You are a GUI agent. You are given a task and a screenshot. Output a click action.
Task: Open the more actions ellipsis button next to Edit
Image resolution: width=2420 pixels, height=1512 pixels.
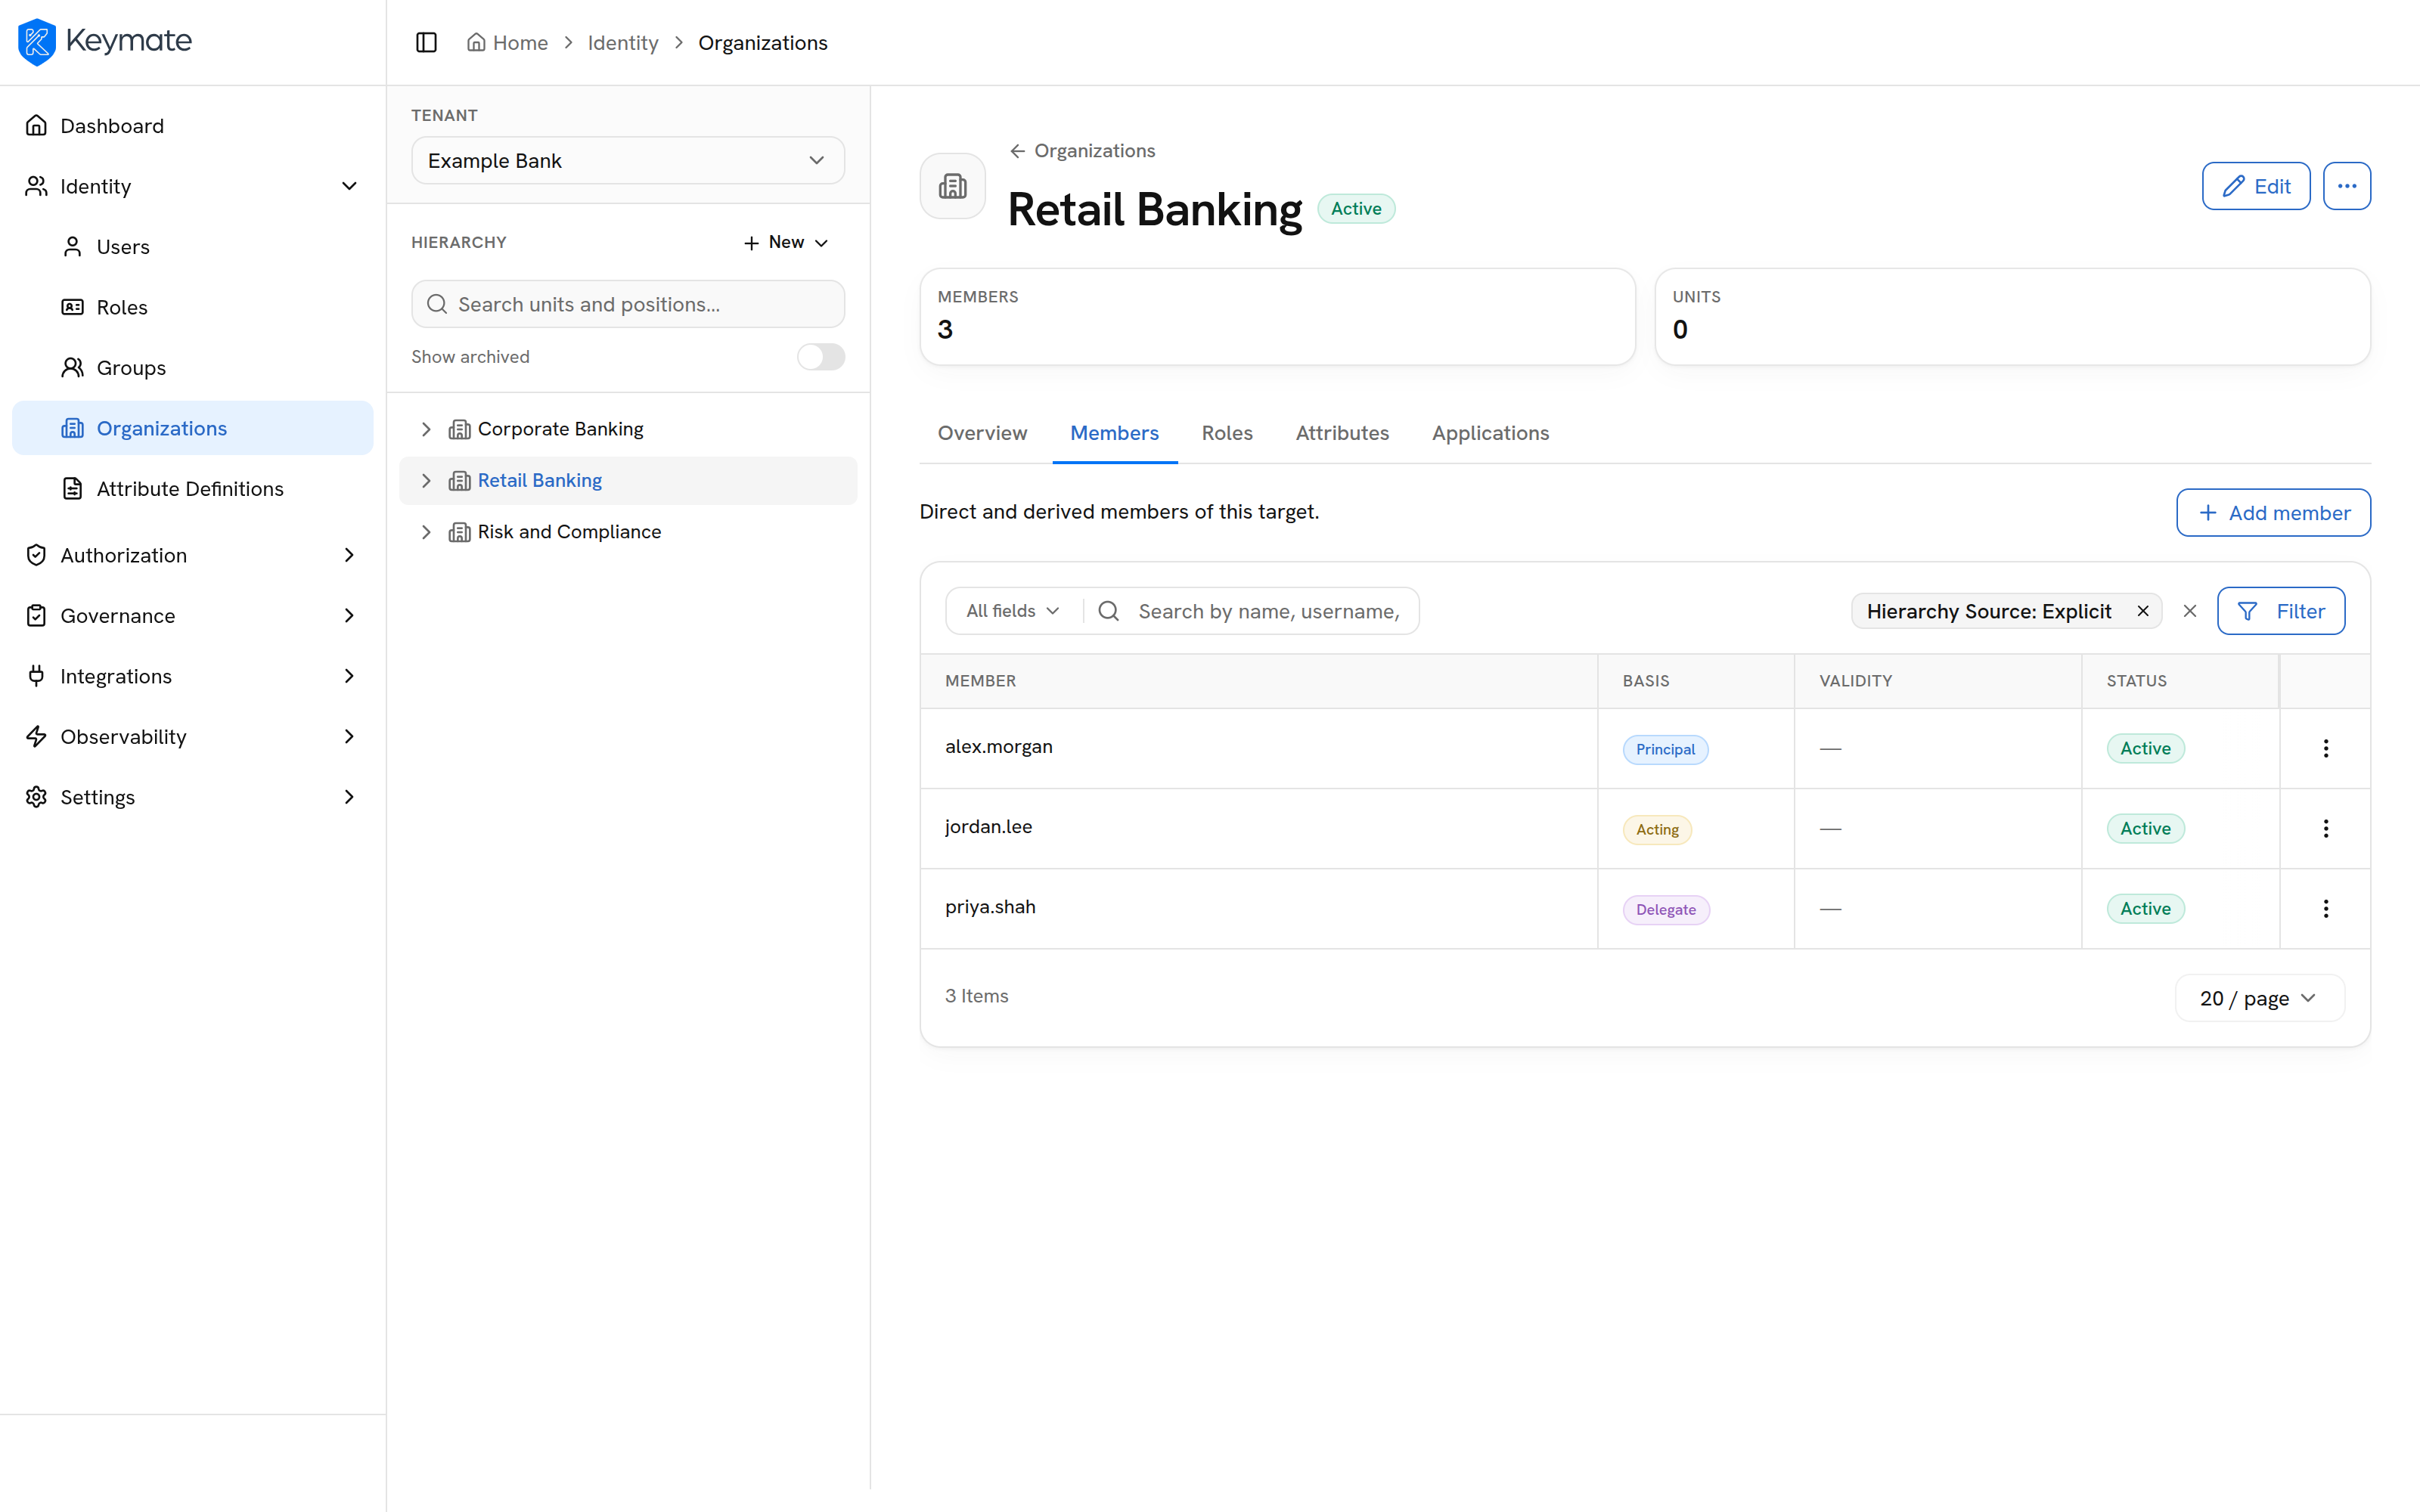click(2346, 186)
